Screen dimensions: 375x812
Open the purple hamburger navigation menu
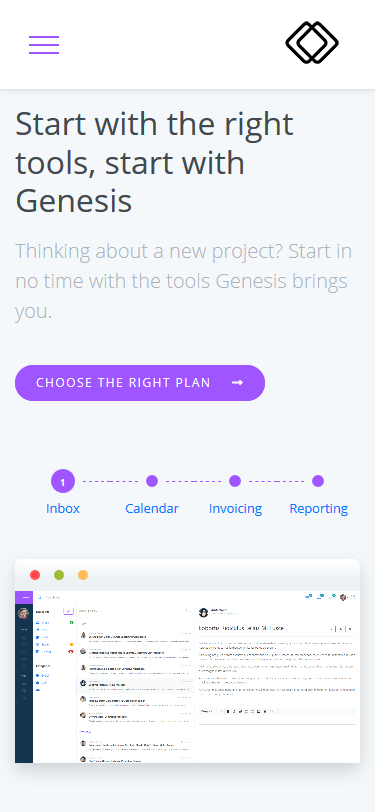pos(44,45)
